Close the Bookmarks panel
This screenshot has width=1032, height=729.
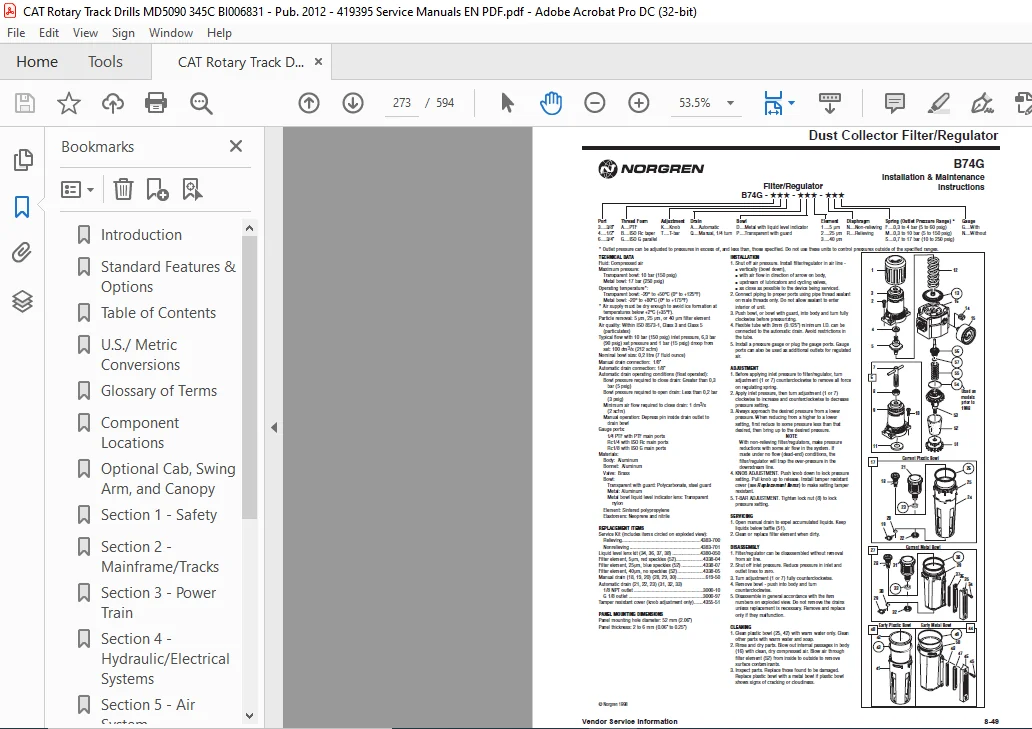[x=236, y=146]
